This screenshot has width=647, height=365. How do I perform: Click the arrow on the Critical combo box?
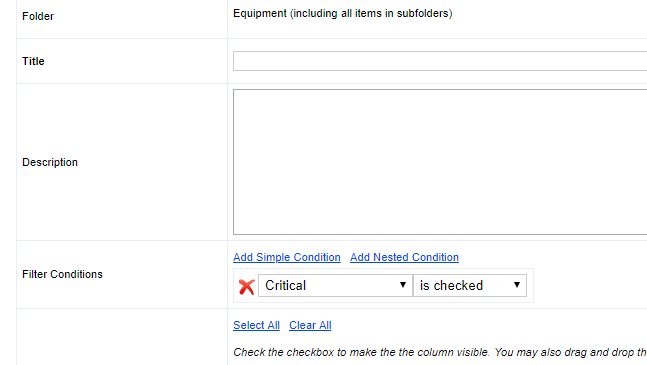pos(403,285)
